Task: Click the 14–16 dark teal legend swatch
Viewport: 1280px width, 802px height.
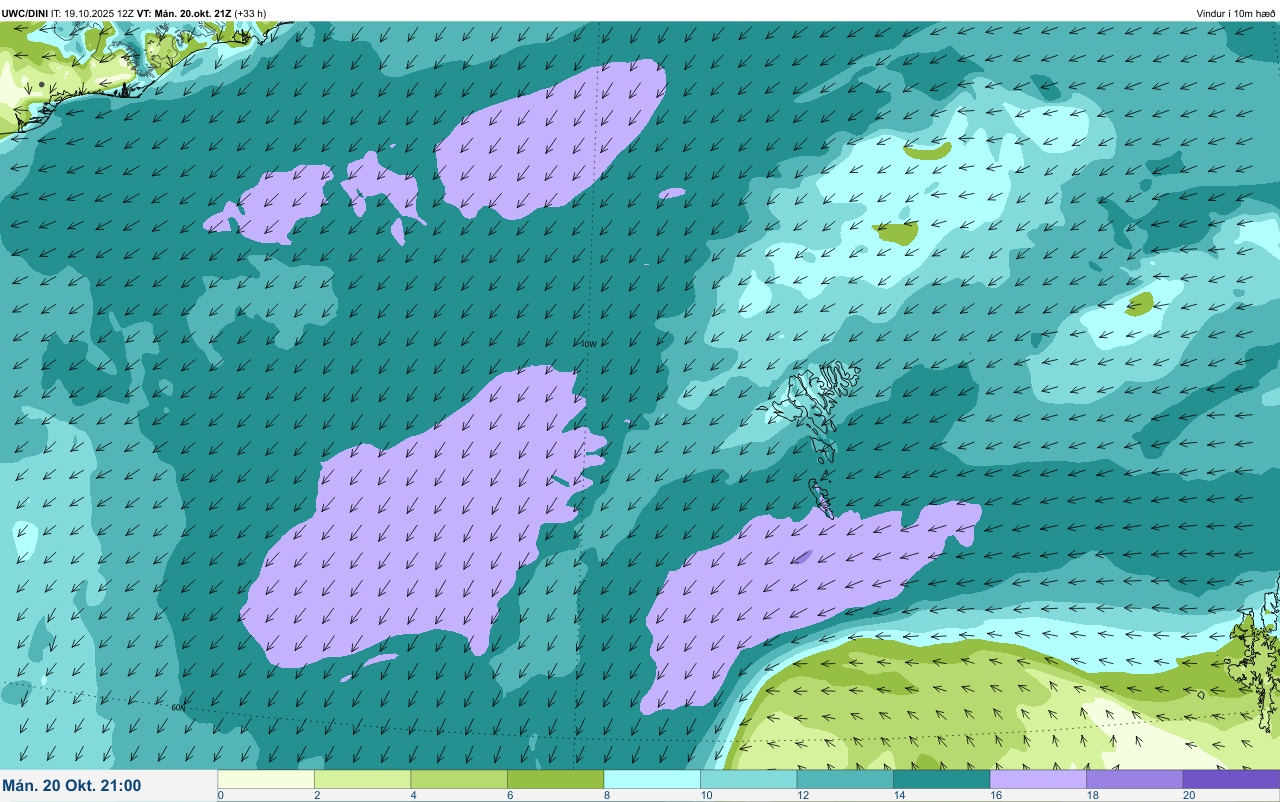Action: (941, 779)
